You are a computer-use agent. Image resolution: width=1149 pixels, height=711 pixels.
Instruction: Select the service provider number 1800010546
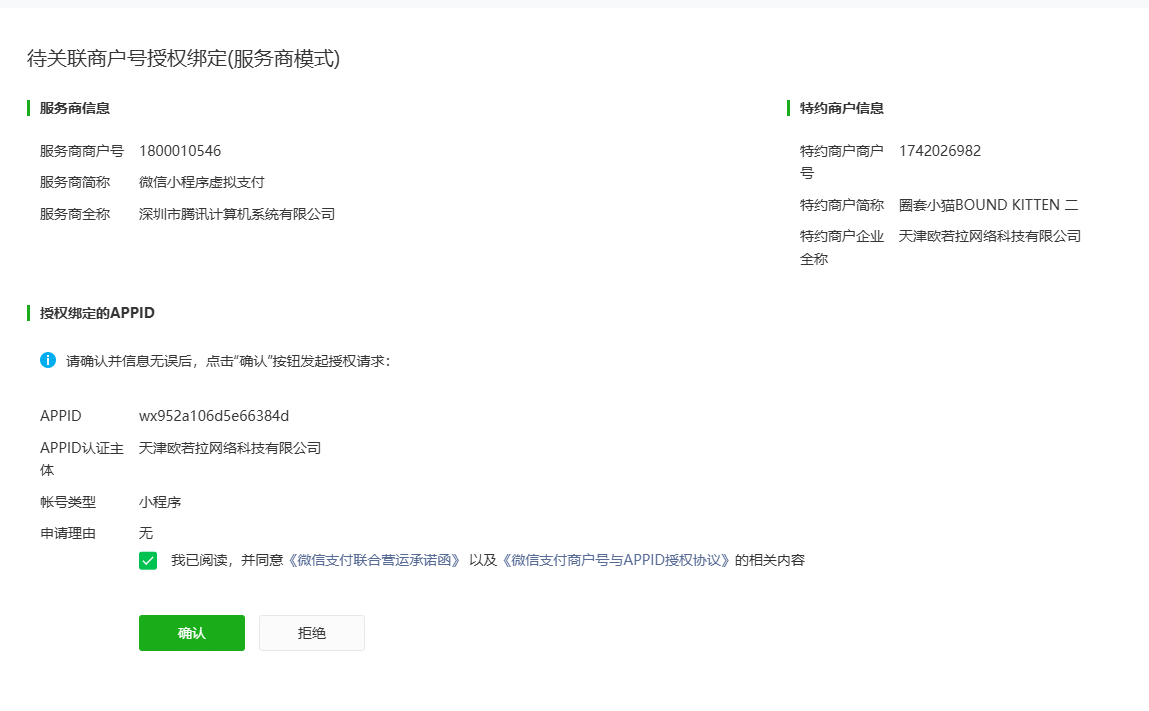pos(180,151)
